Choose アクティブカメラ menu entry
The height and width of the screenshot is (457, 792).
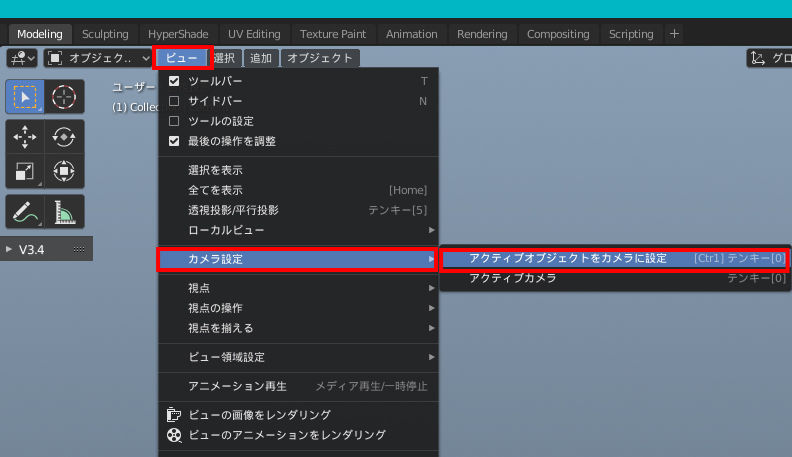pyautogui.click(x=614, y=278)
